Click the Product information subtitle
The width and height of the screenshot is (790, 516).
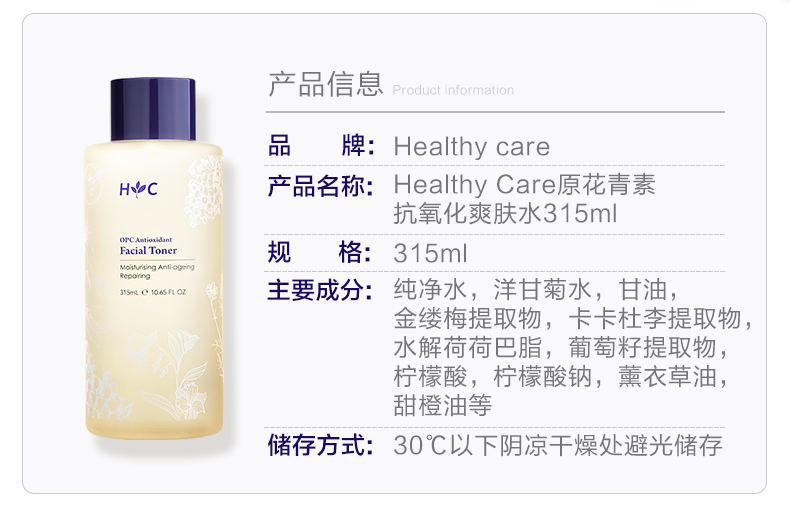coord(453,90)
